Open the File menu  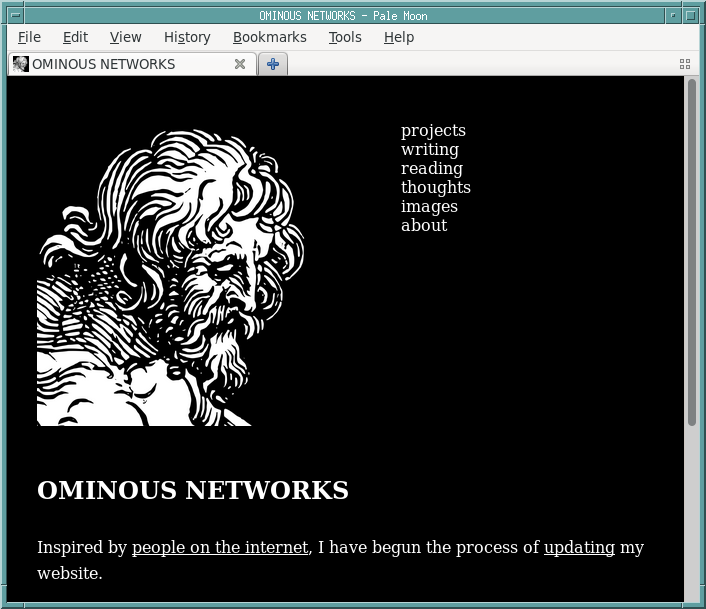(x=29, y=37)
